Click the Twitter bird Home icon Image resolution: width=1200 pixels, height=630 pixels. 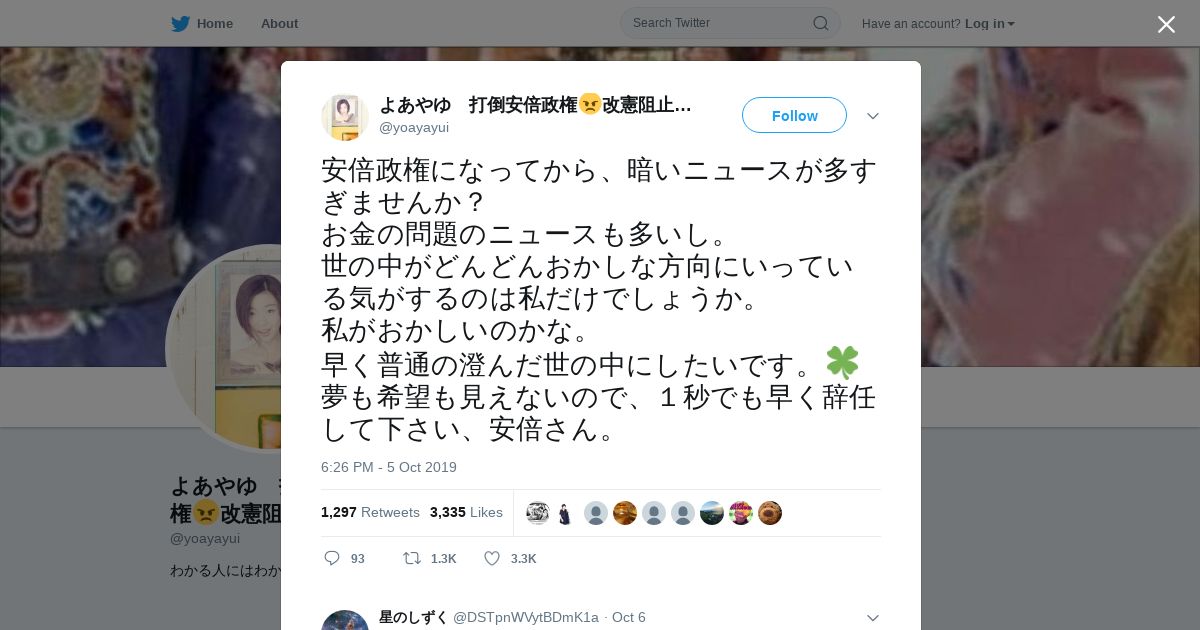click(180, 23)
